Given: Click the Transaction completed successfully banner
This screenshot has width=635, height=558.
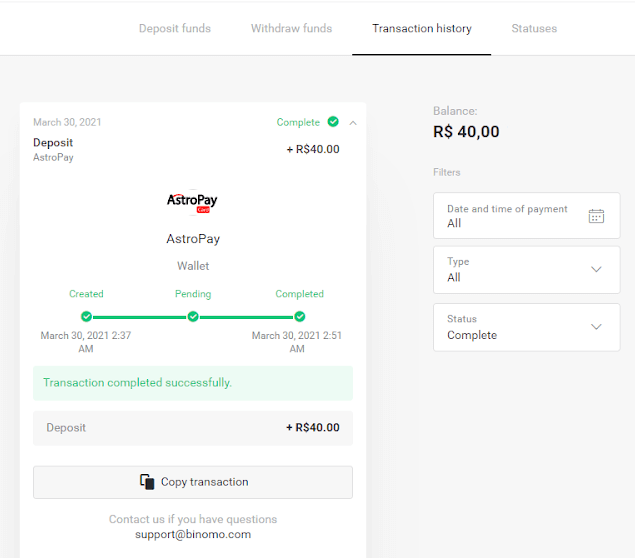Looking at the screenshot, I should (x=193, y=383).
